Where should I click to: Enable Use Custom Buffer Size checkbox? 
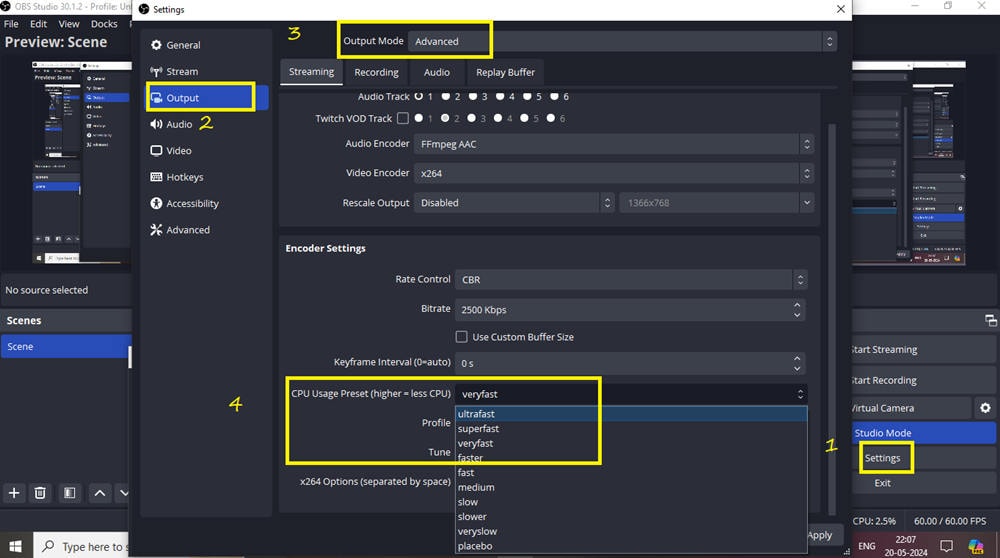pos(461,337)
